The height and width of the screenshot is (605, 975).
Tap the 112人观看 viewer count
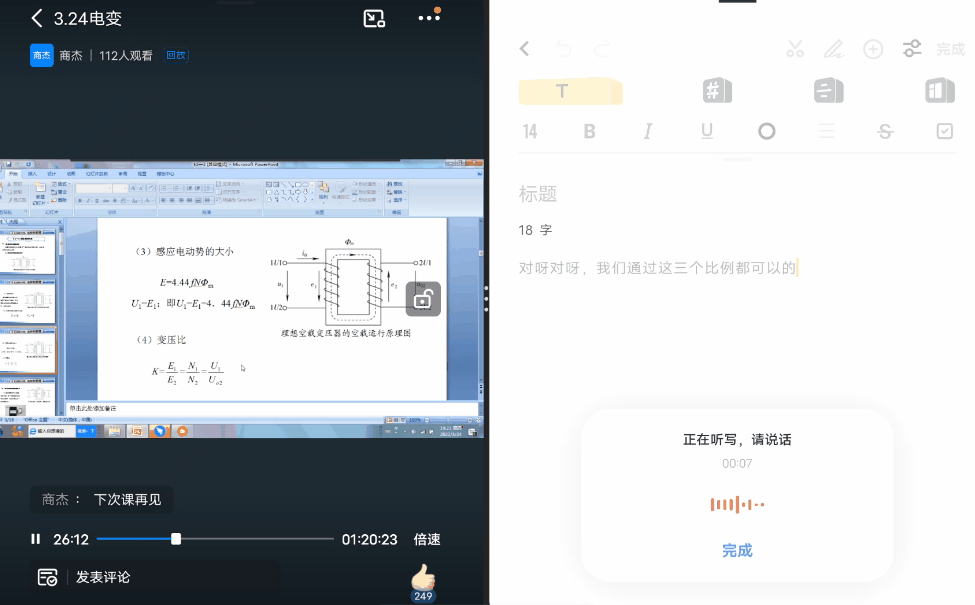(126, 55)
